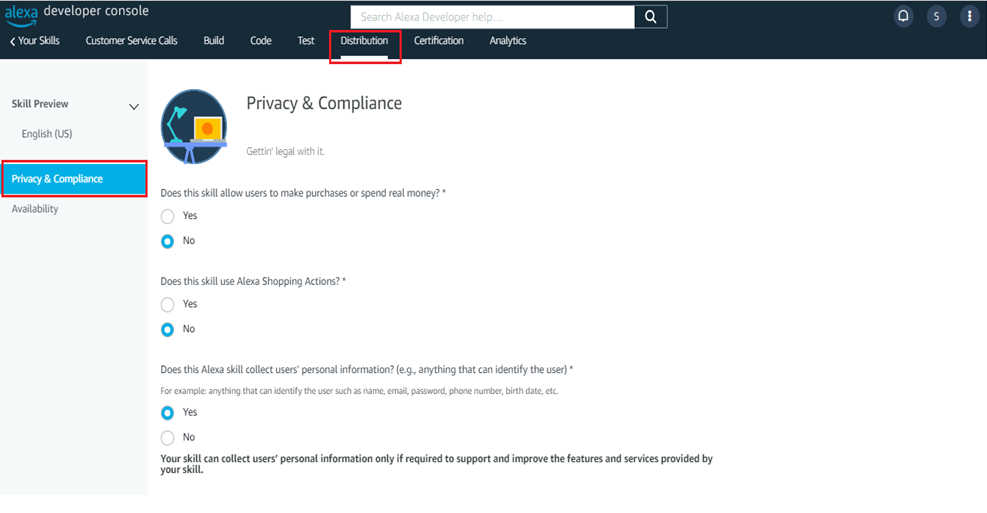Go to the Build tab
Image resolution: width=987 pixels, height=513 pixels.
pos(213,41)
